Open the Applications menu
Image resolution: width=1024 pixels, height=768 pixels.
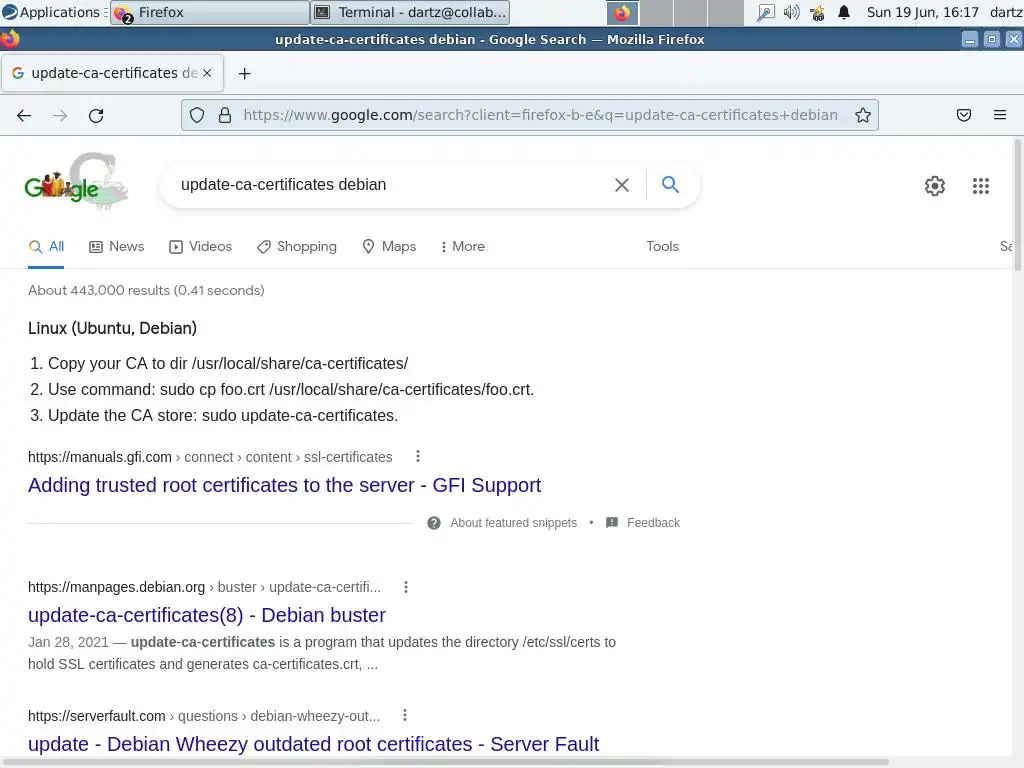click(x=54, y=12)
